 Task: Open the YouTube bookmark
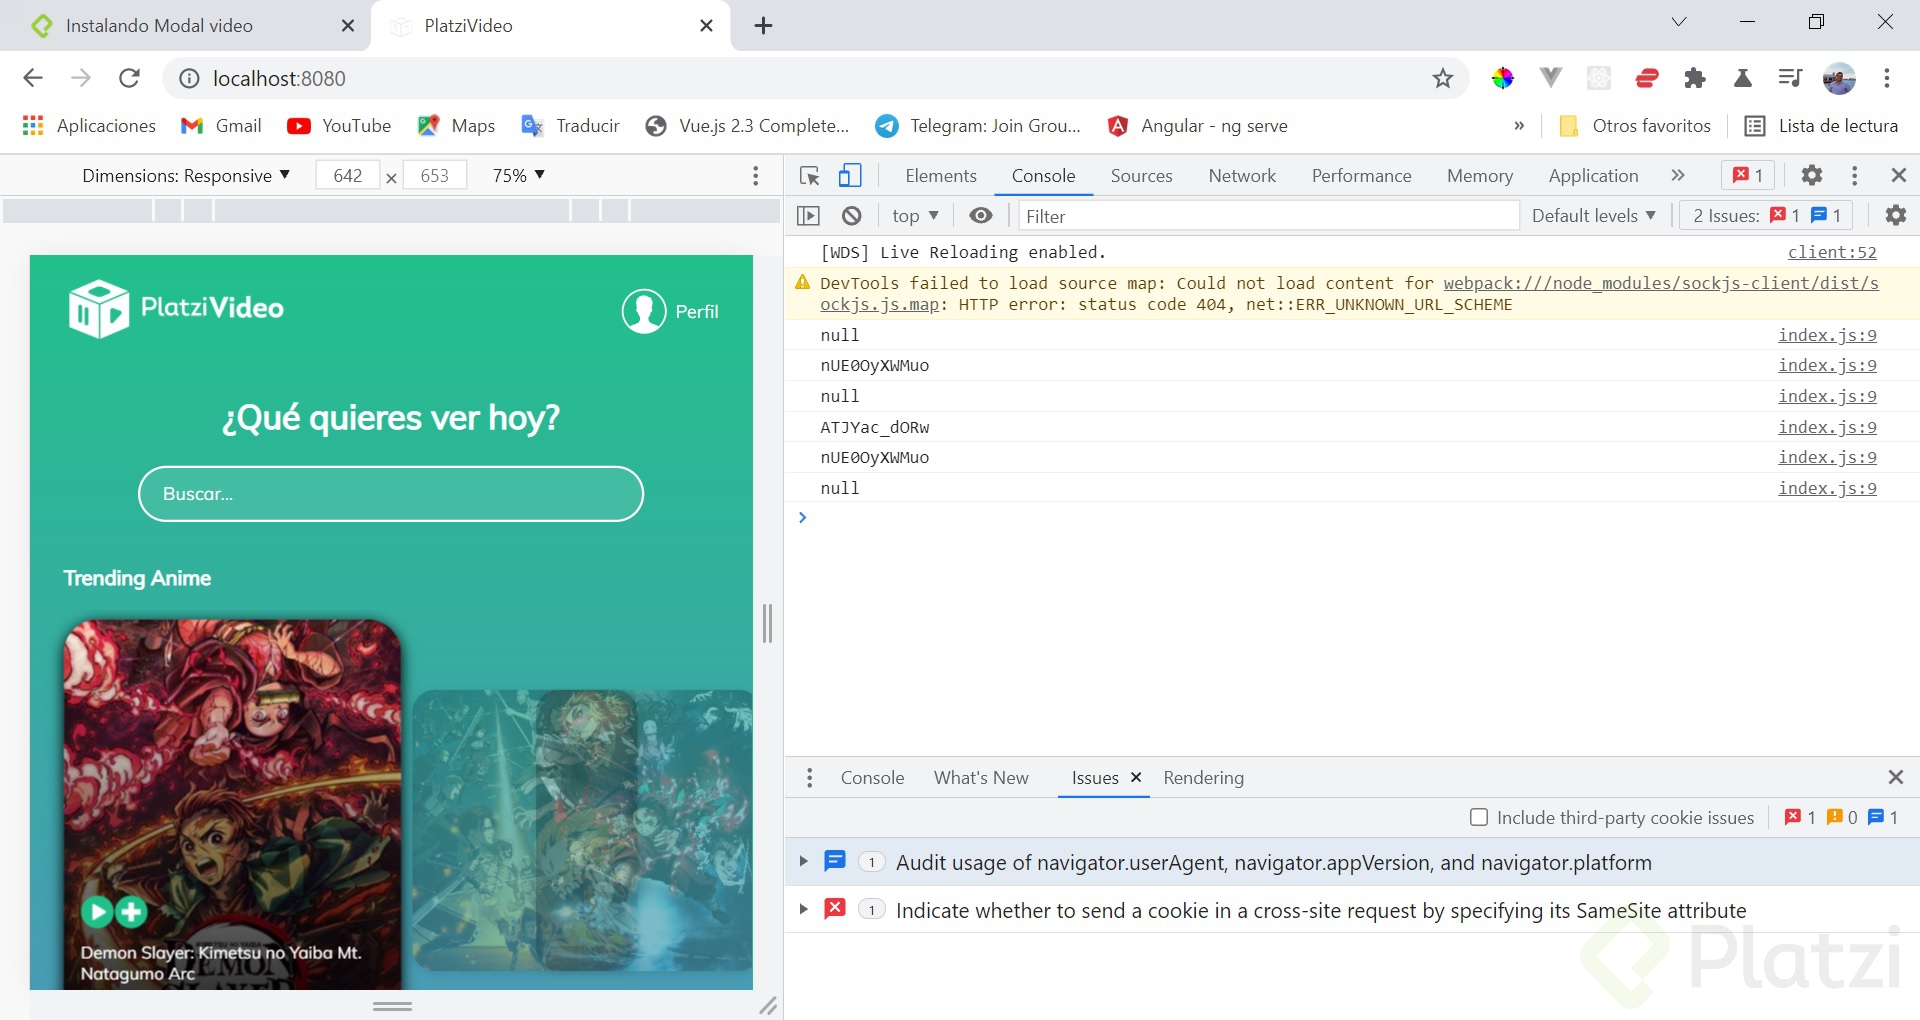click(339, 126)
